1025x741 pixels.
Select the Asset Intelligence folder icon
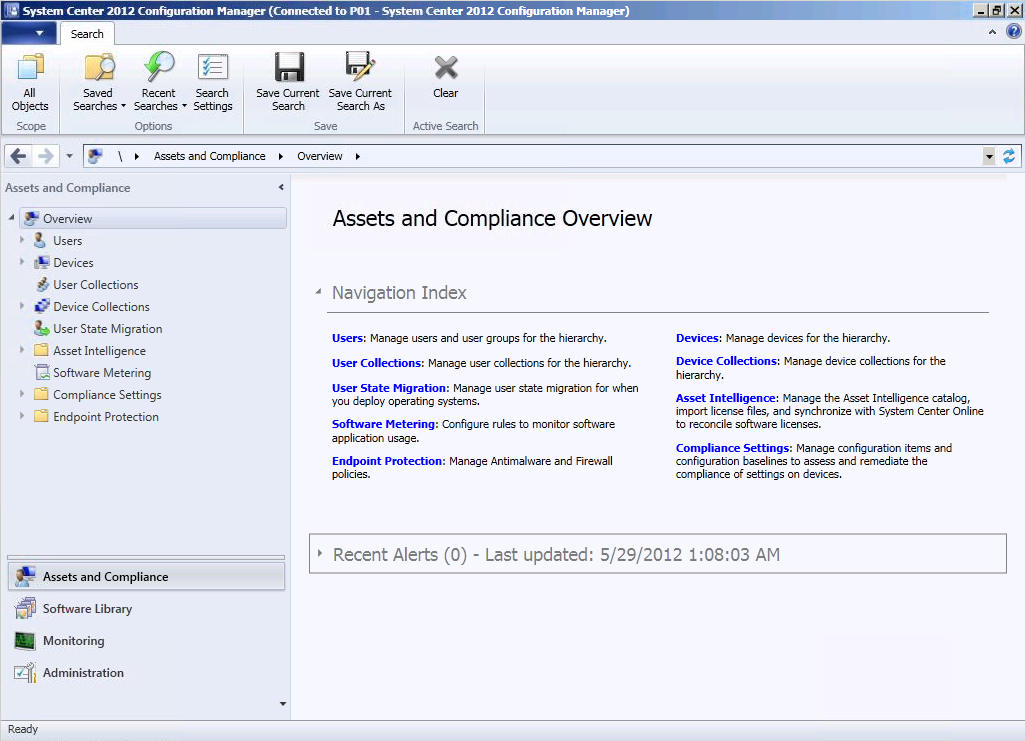tap(41, 350)
